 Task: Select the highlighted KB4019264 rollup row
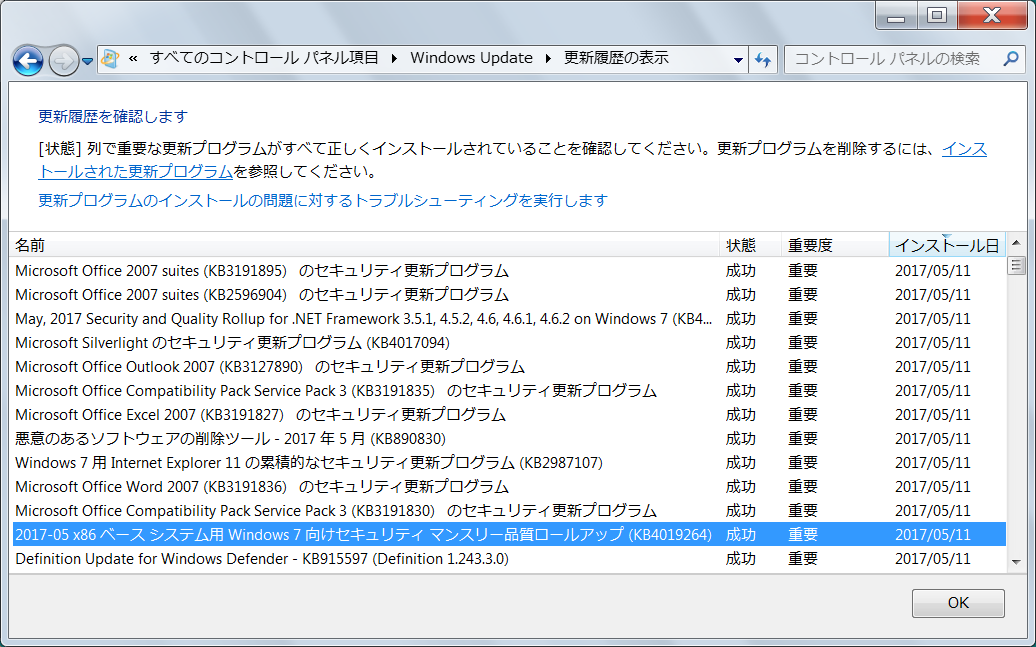(509, 535)
